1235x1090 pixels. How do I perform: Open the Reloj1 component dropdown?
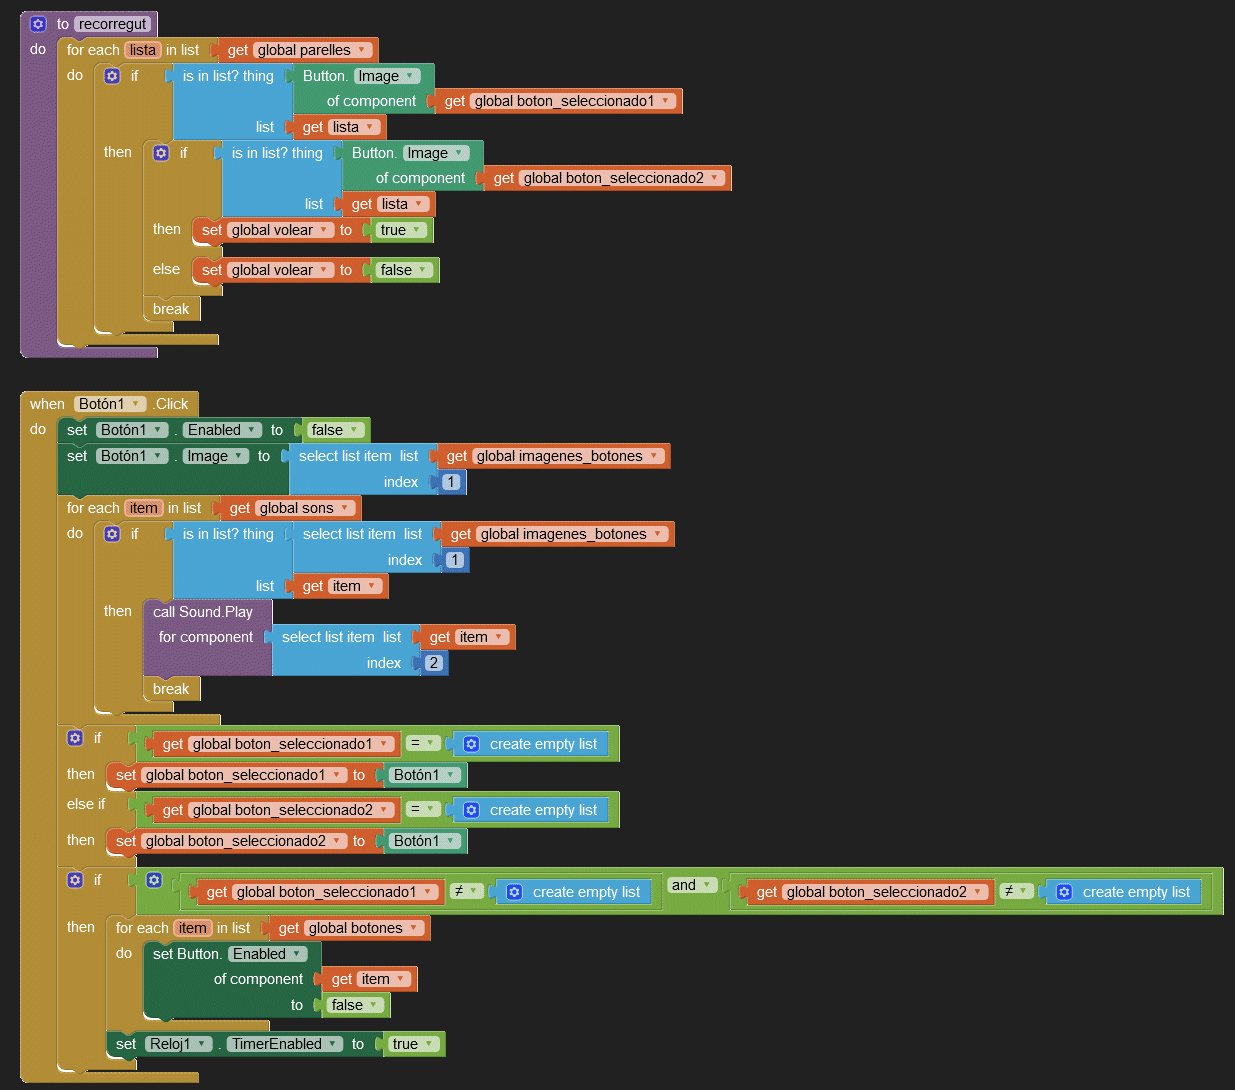202,1044
